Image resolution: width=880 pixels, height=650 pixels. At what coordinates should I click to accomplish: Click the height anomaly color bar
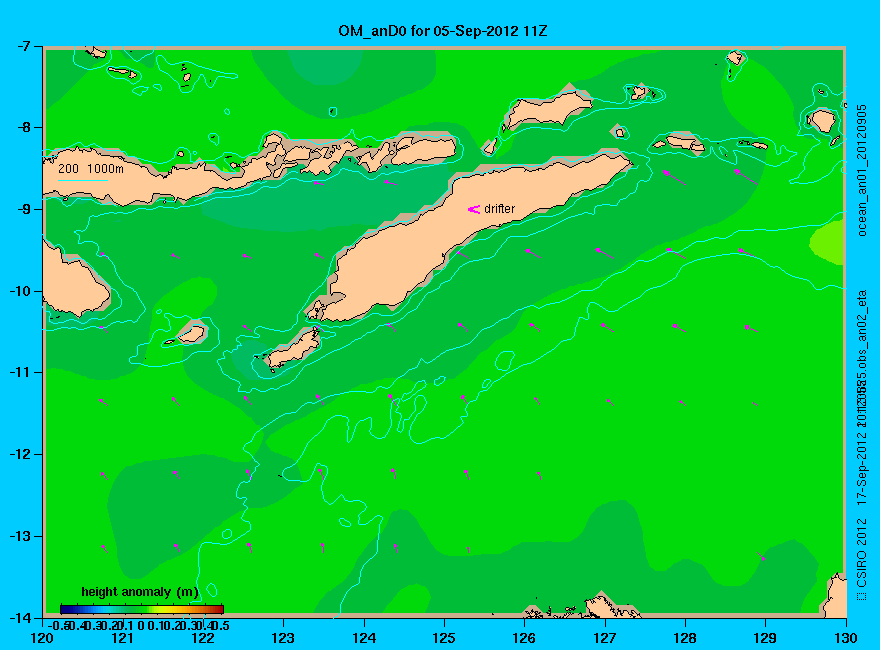142,609
